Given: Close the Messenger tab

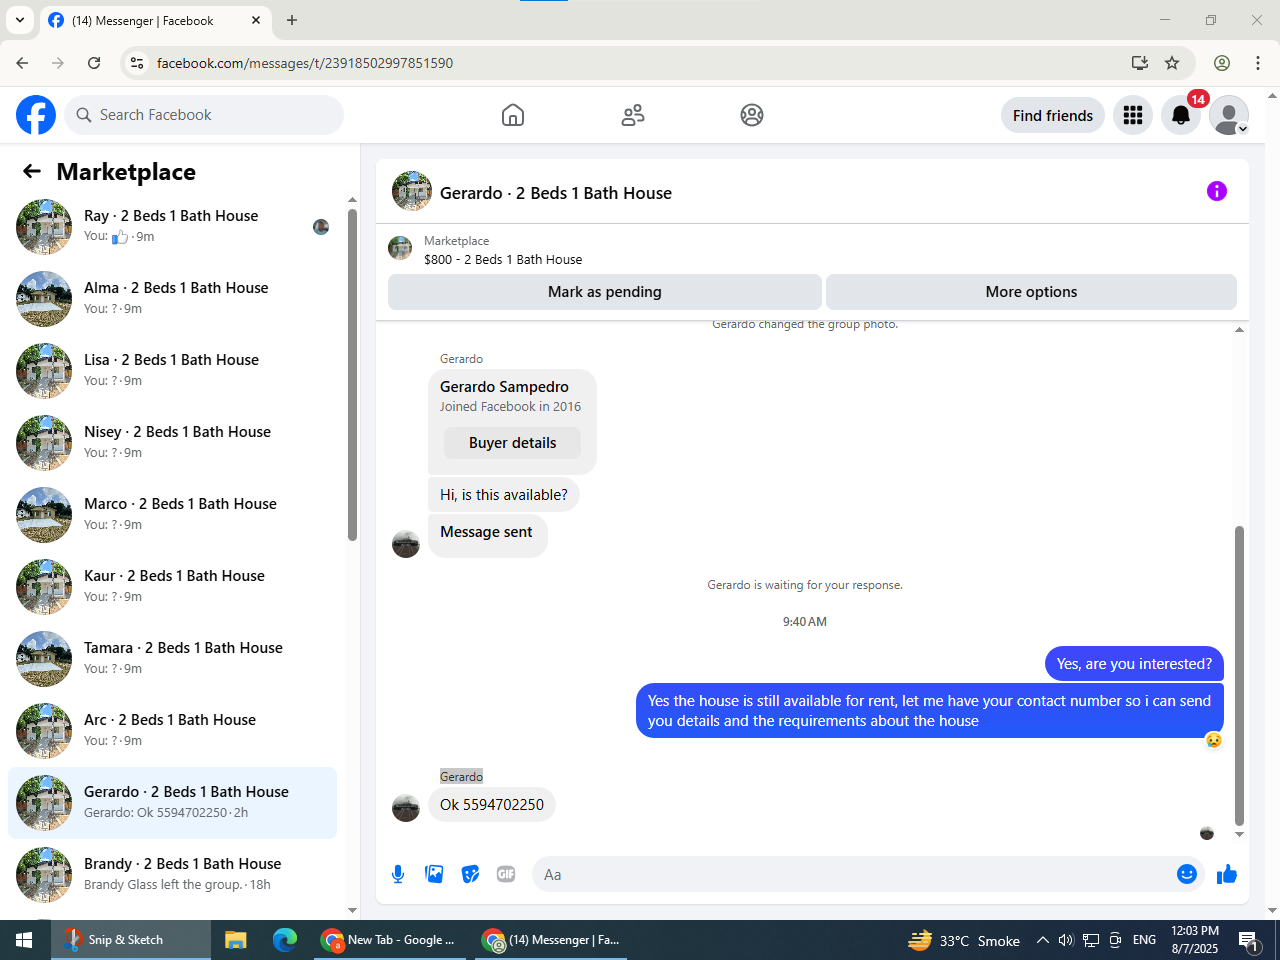Looking at the screenshot, I should 256,20.
